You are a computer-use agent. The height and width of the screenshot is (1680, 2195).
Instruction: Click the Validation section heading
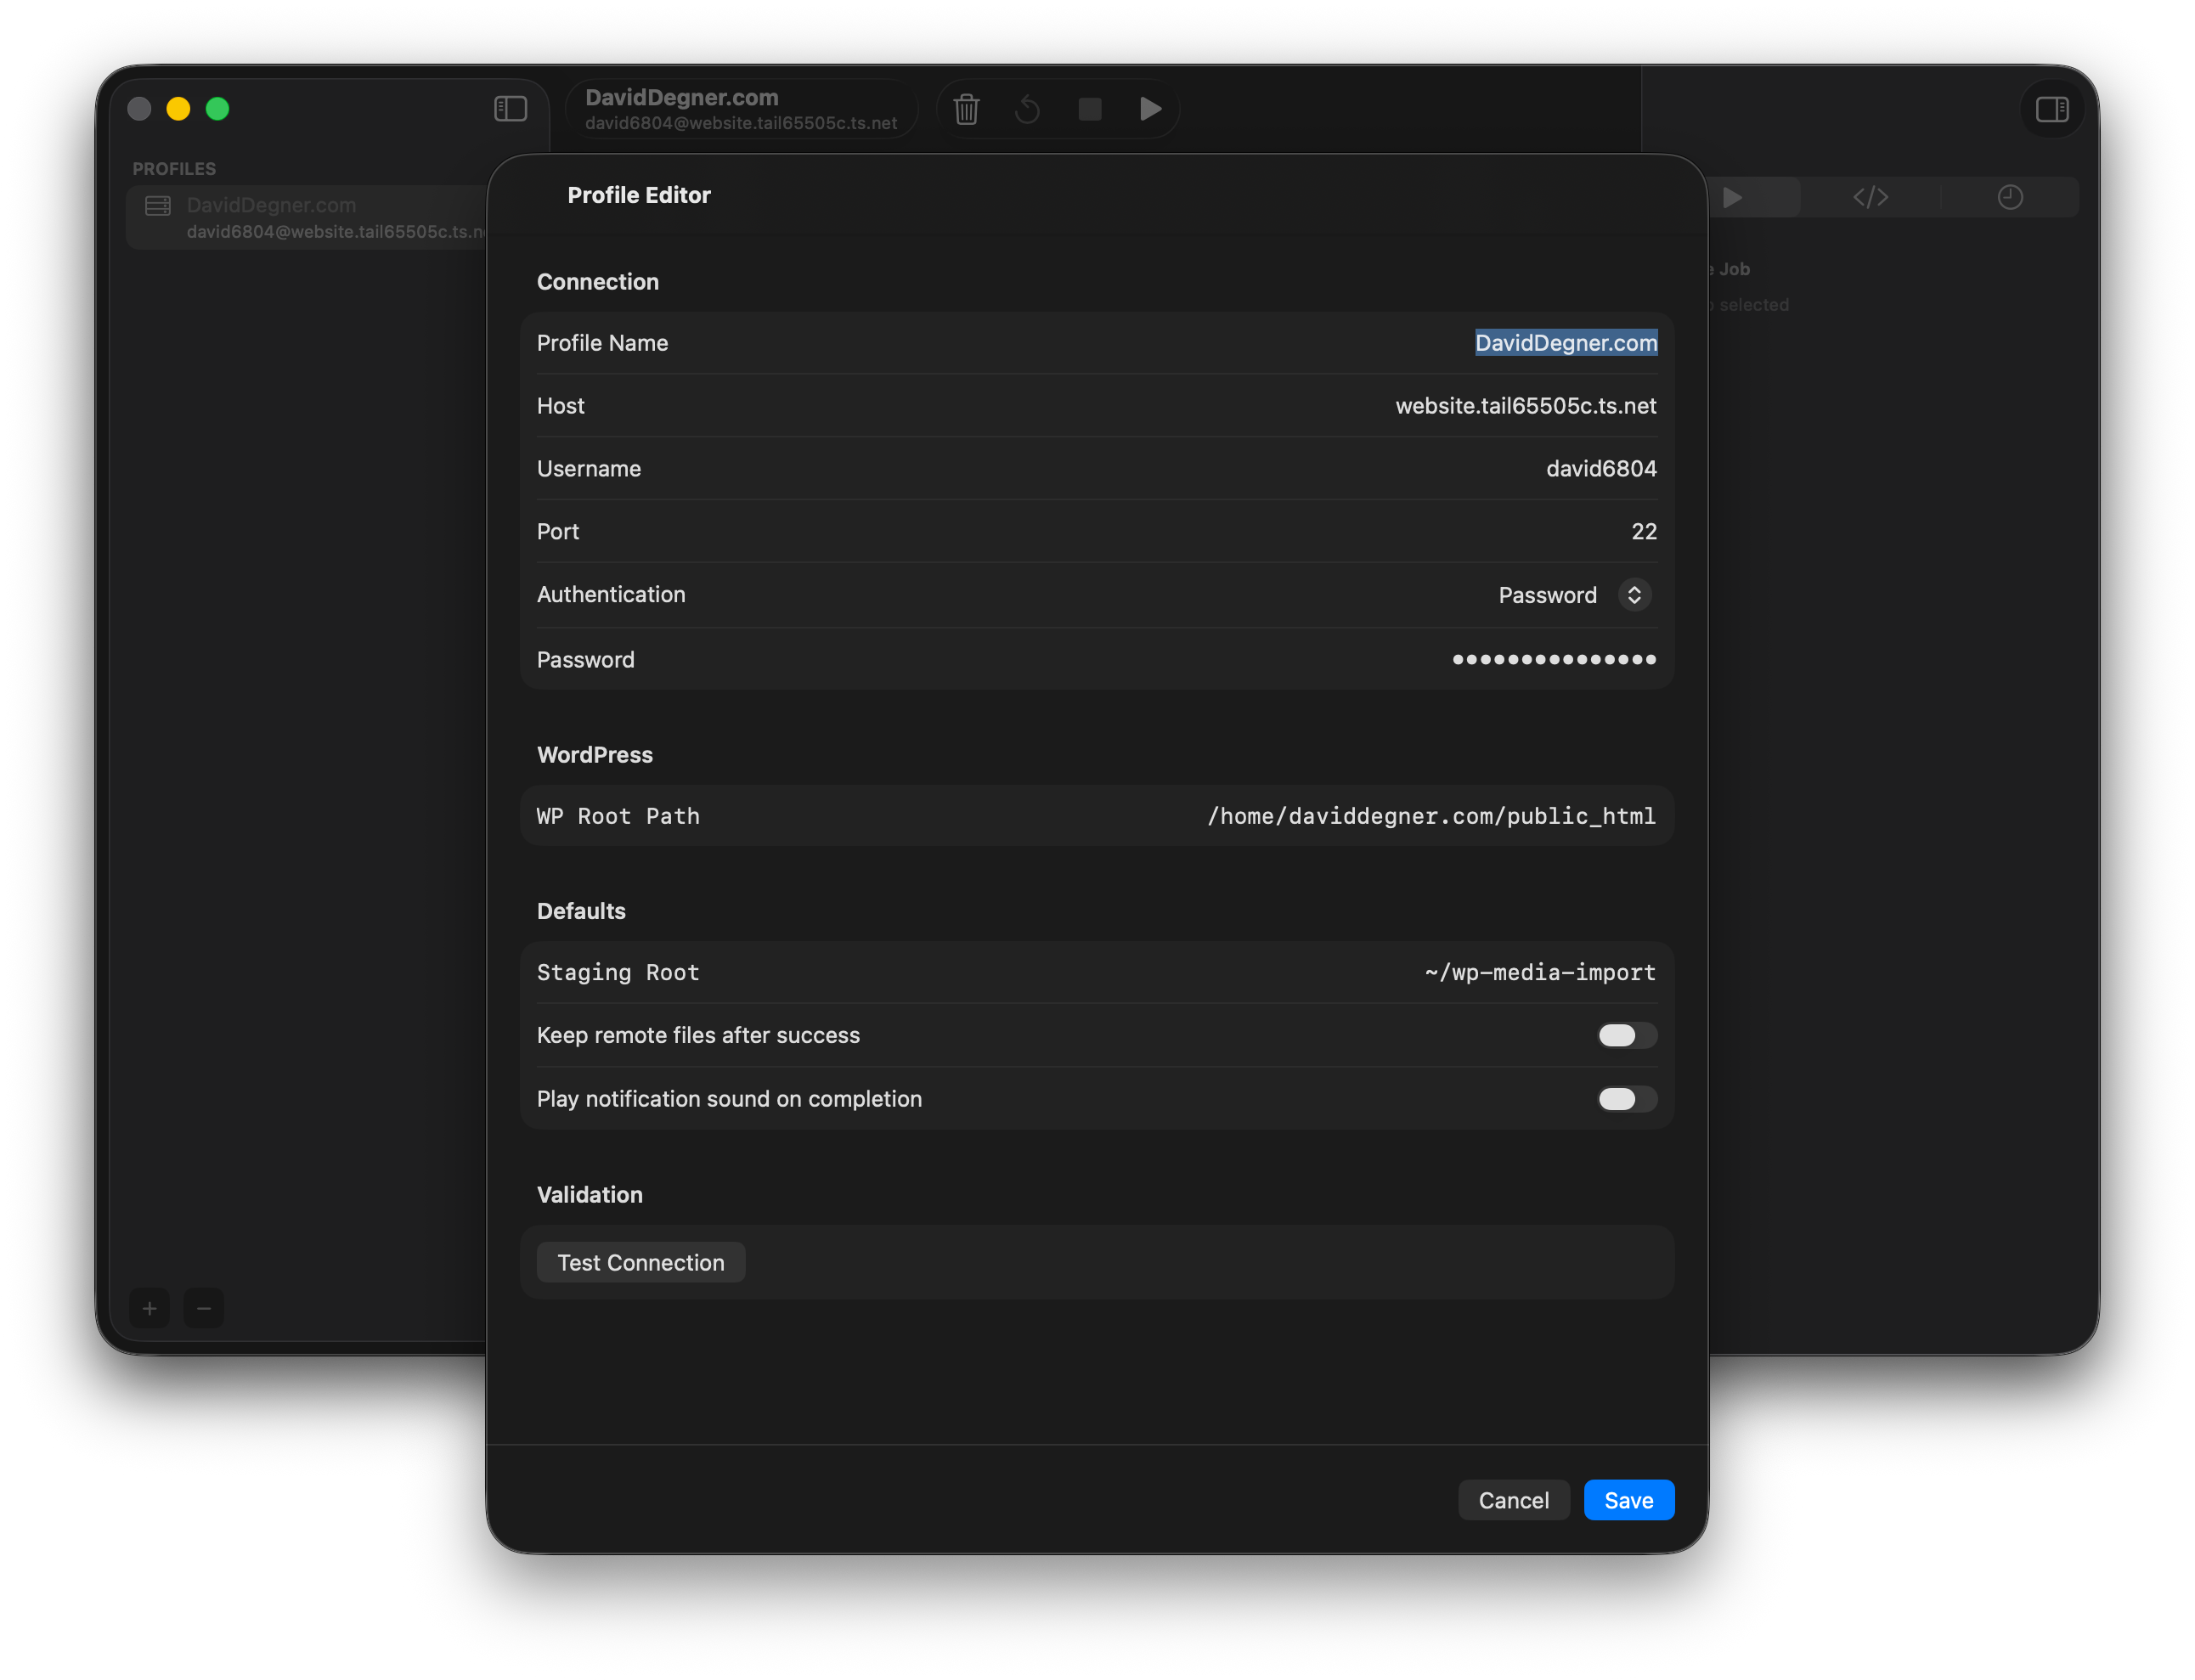(x=590, y=1195)
